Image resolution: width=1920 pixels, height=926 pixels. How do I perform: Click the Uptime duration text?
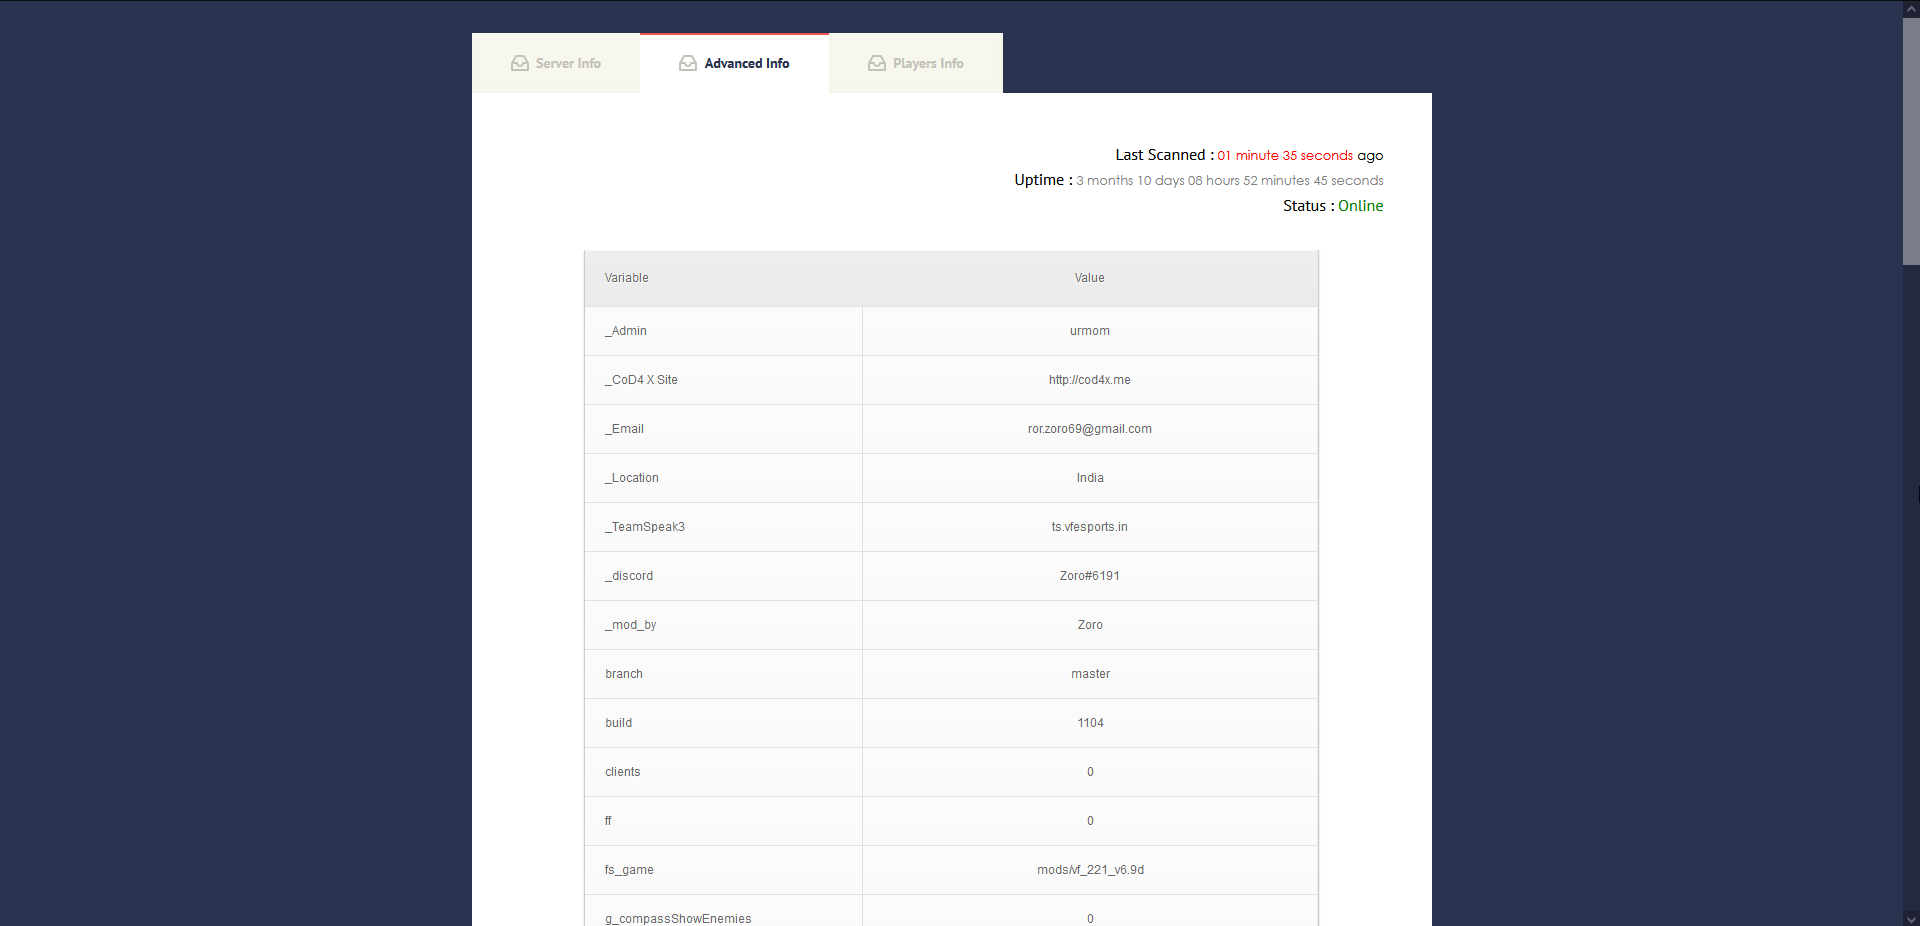click(1230, 180)
